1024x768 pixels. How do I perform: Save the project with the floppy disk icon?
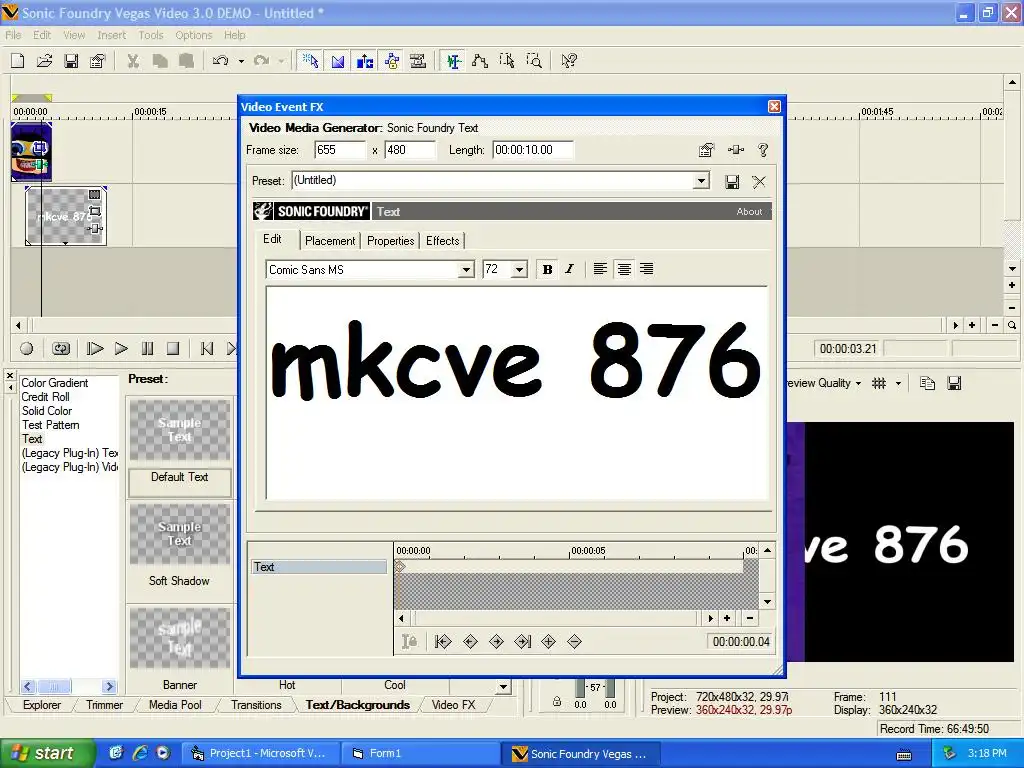tap(71, 61)
